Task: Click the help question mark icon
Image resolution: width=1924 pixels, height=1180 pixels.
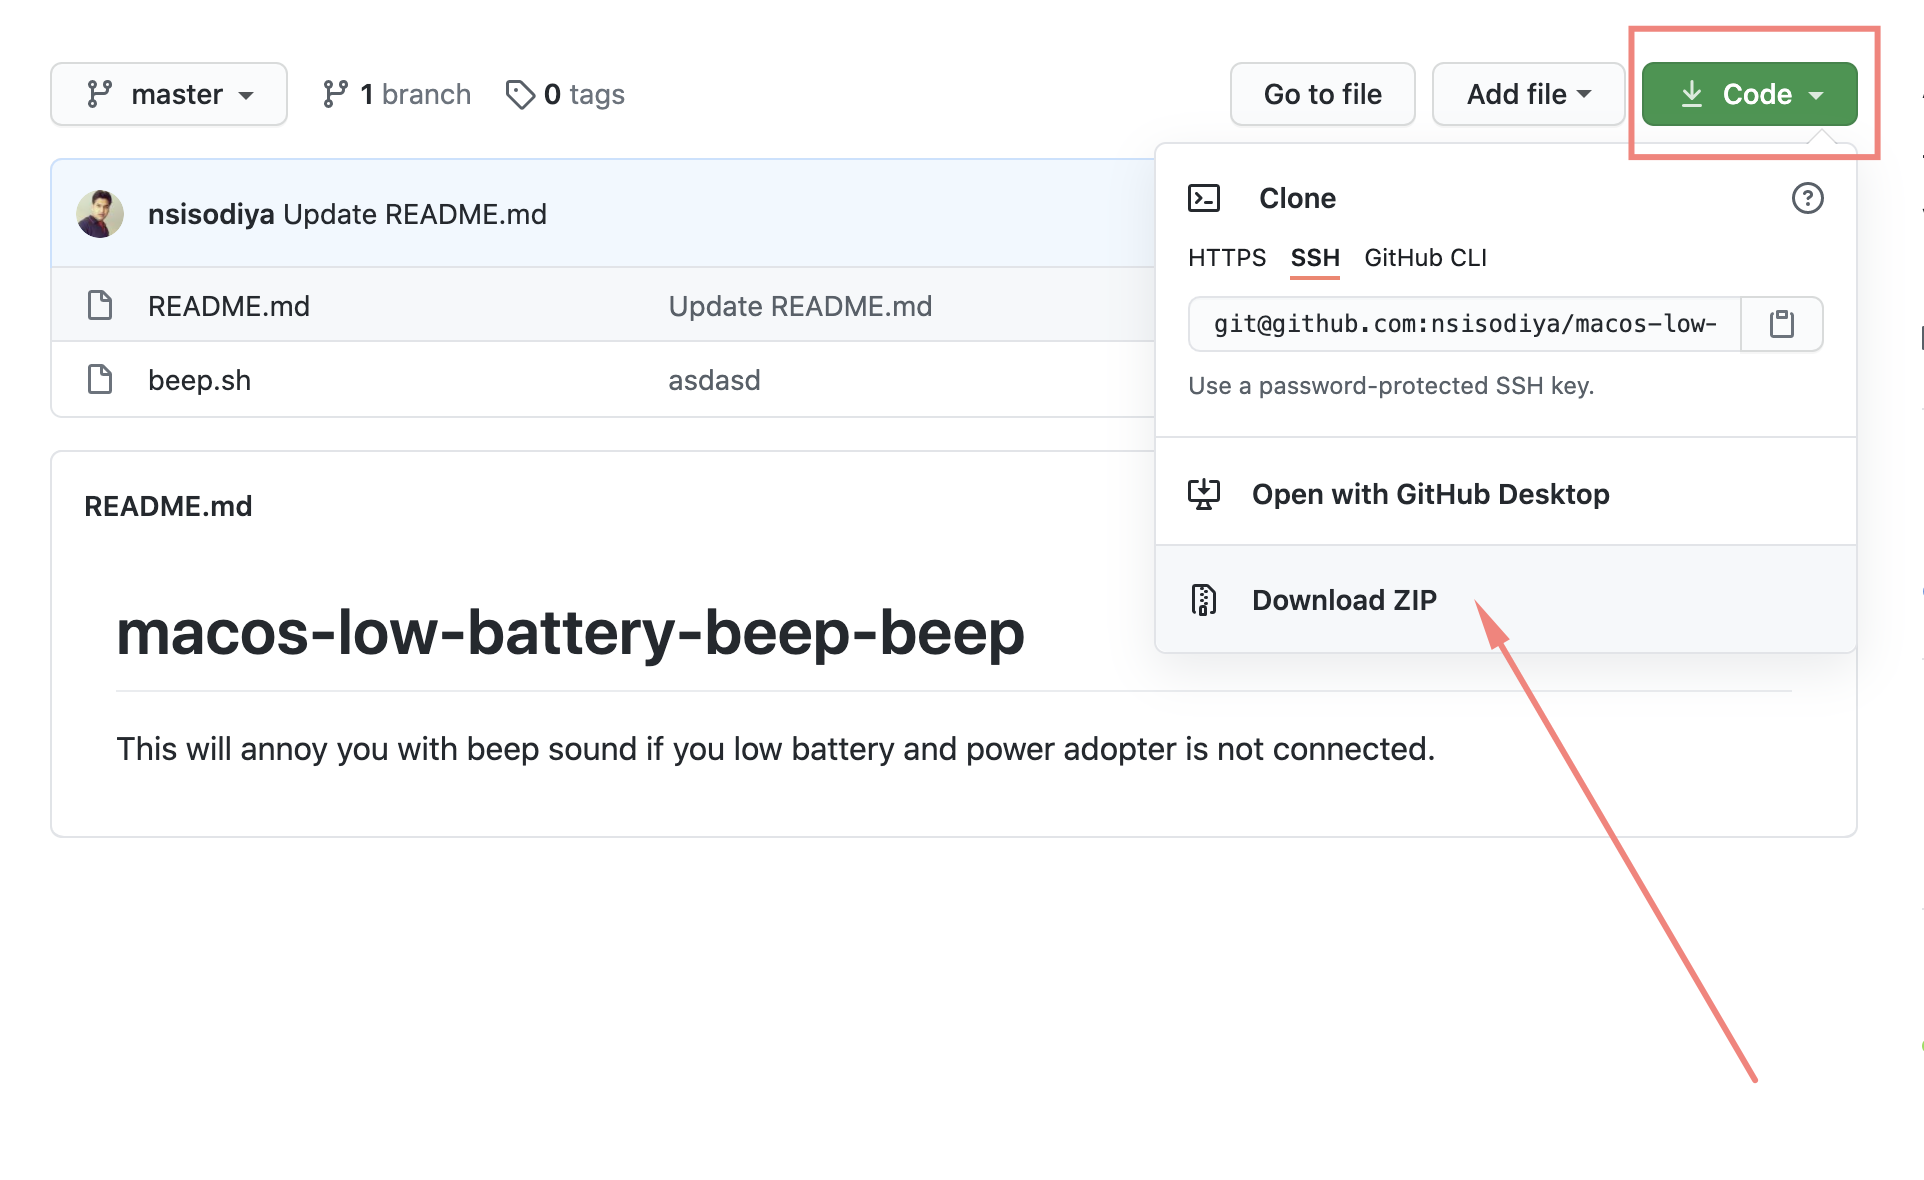Action: click(x=1807, y=198)
